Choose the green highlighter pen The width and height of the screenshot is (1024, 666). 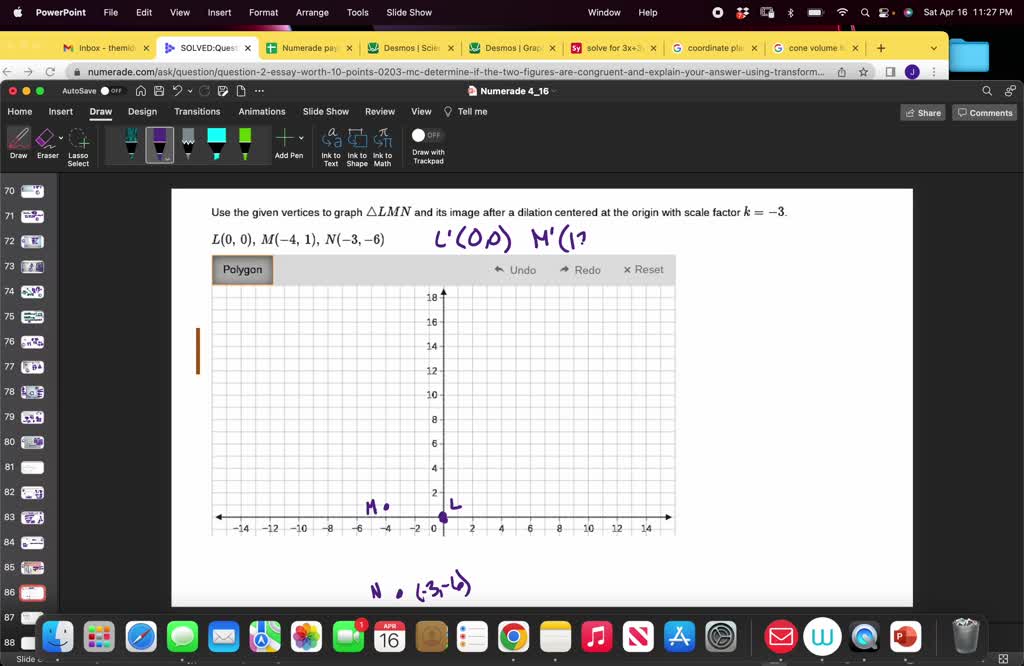(243, 142)
